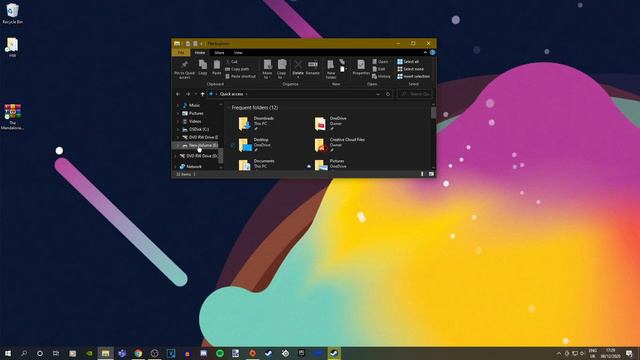Click Invert selection in ribbon
This screenshot has width=640, height=360.
coord(413,76)
